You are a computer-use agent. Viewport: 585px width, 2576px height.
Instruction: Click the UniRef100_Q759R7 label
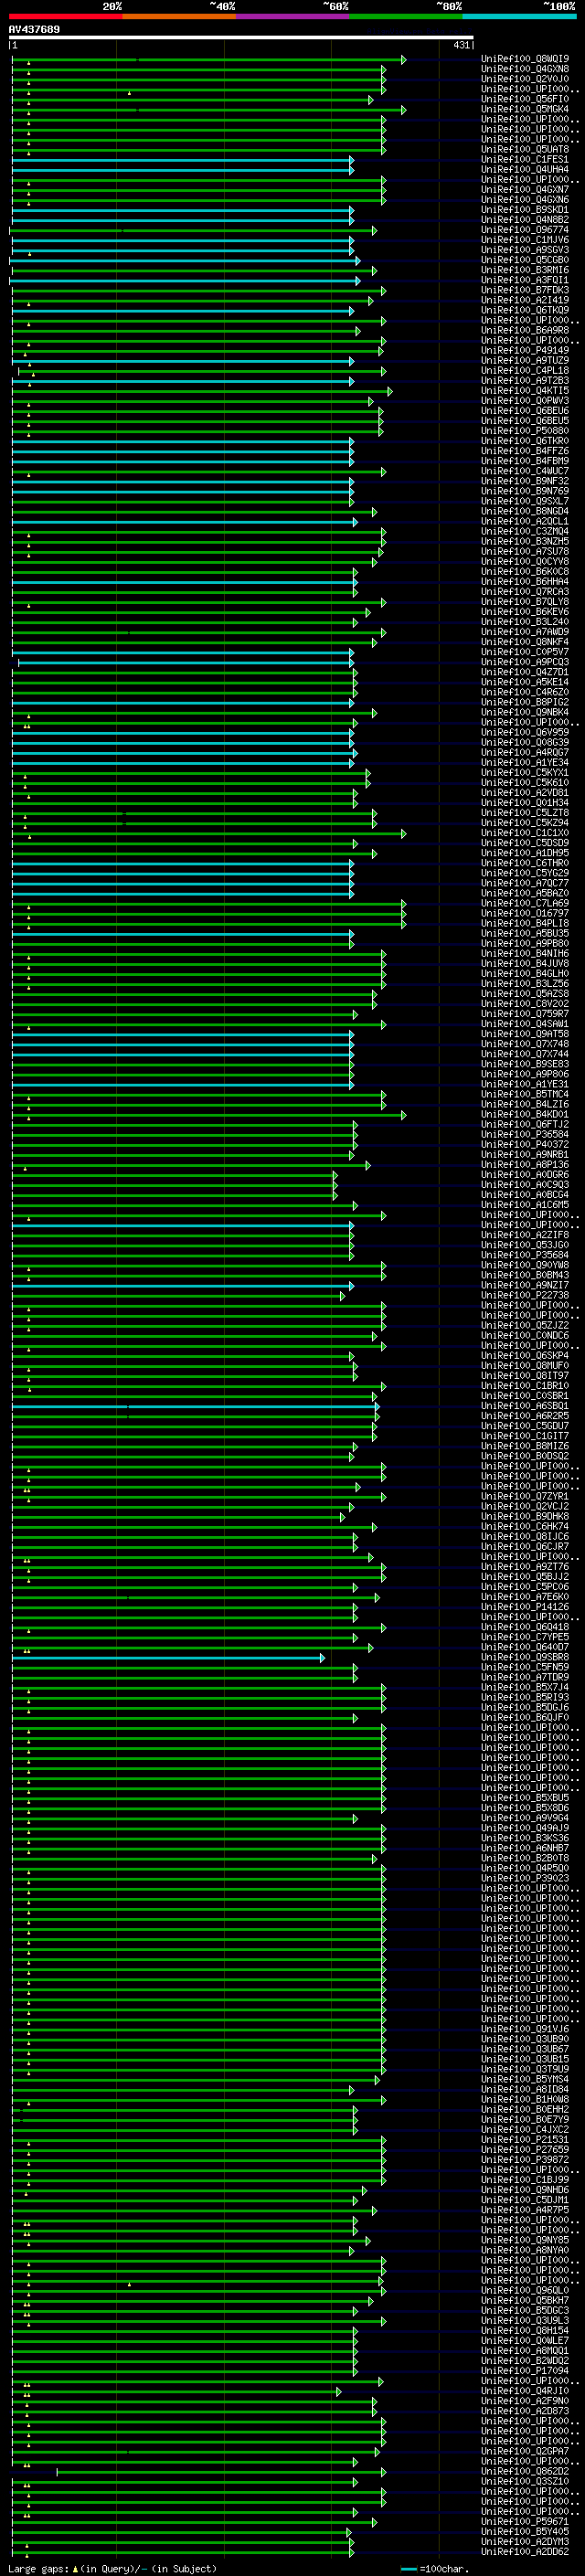pos(525,1014)
